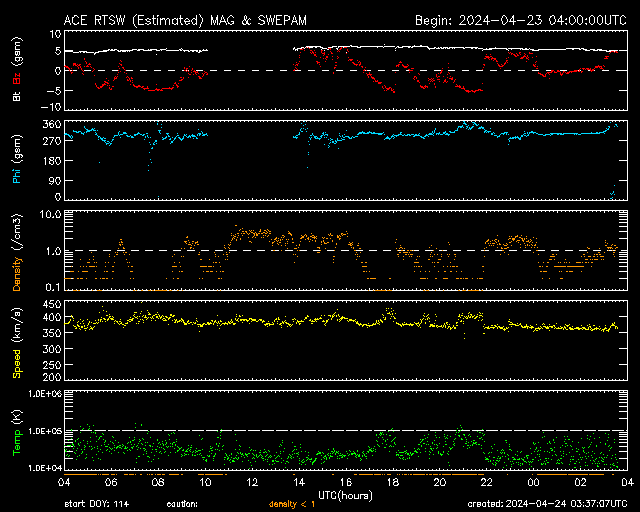Click the yellow Speed (km/s) axis label
This screenshot has width=640, height=512.
click(16, 340)
